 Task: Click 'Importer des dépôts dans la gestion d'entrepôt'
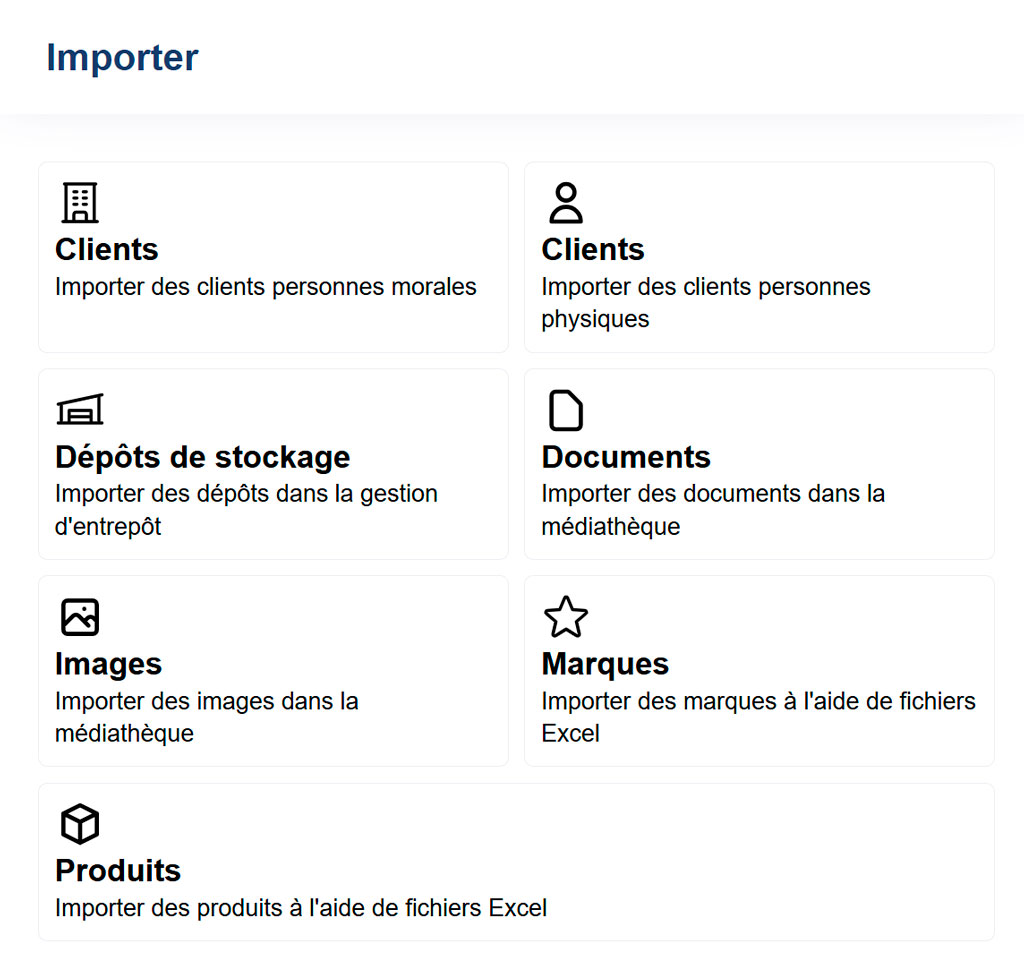pos(246,510)
